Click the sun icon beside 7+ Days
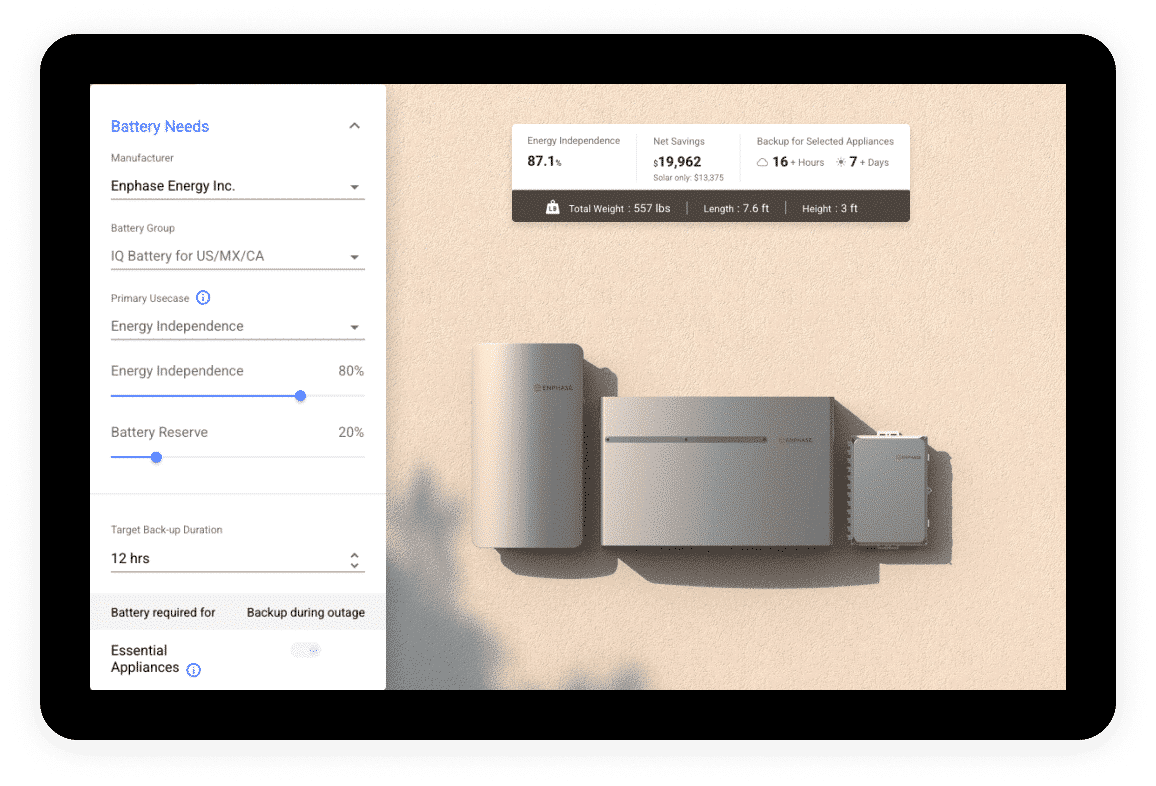The image size is (1156, 786). (x=840, y=162)
